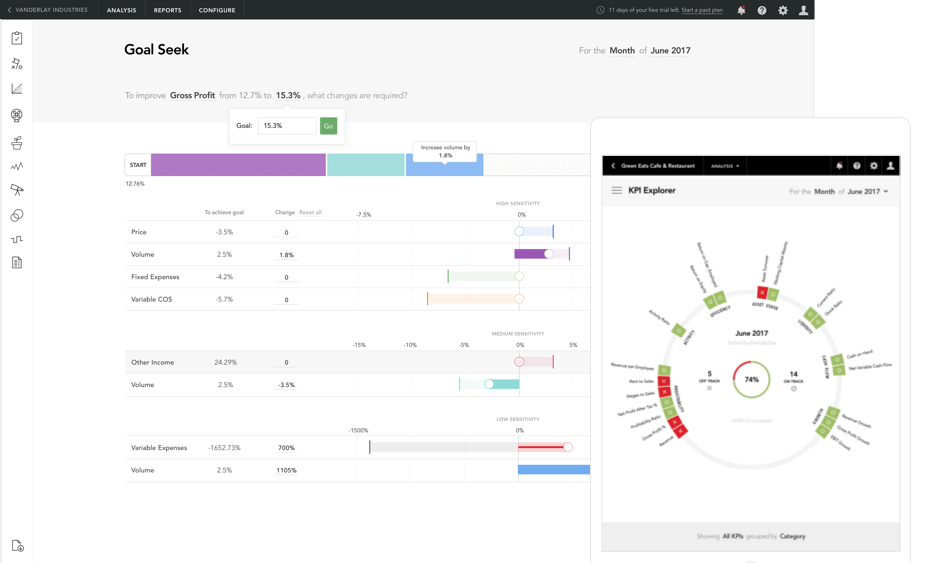Click the Price sensitivity slider handle

coord(519,231)
